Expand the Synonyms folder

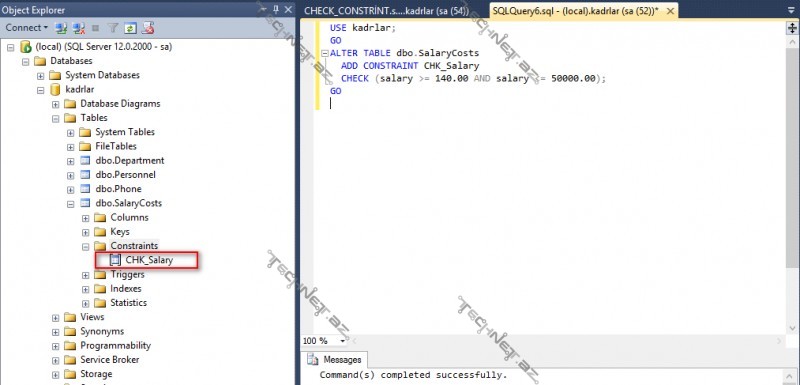[x=56, y=332]
